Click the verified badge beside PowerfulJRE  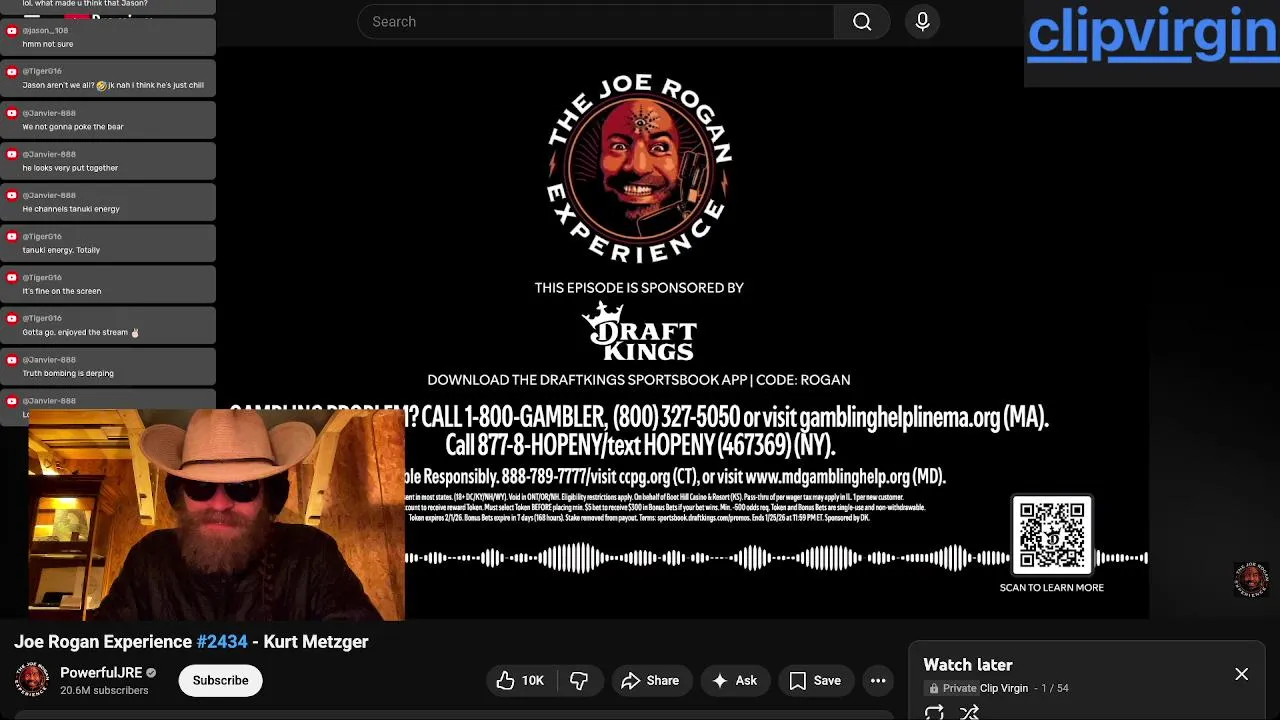click(x=151, y=673)
